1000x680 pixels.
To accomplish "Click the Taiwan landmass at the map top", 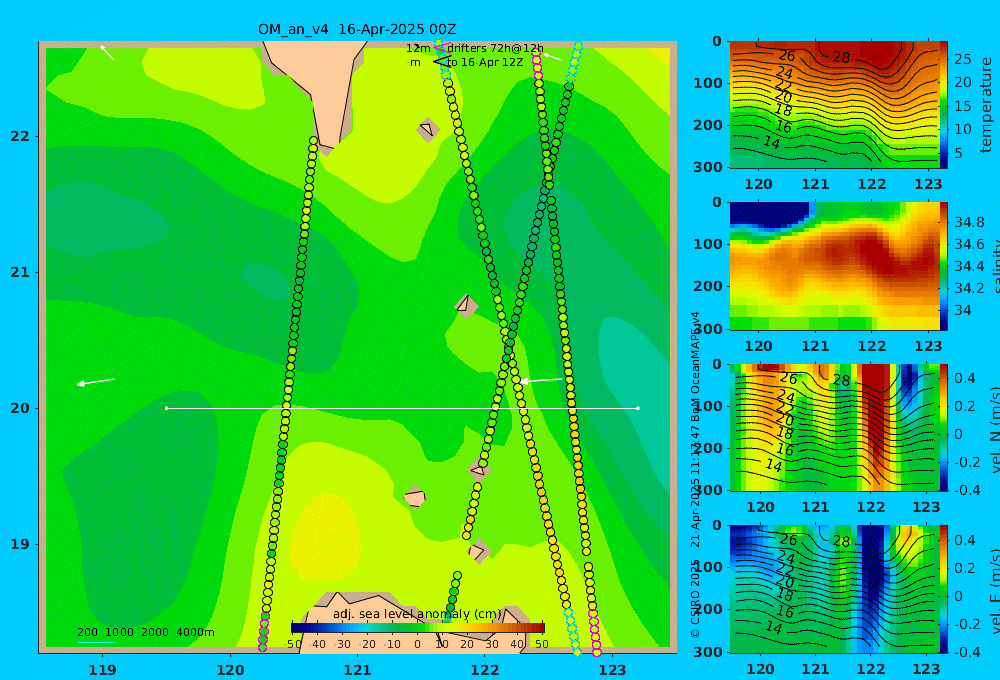I will pyautogui.click(x=319, y=89).
